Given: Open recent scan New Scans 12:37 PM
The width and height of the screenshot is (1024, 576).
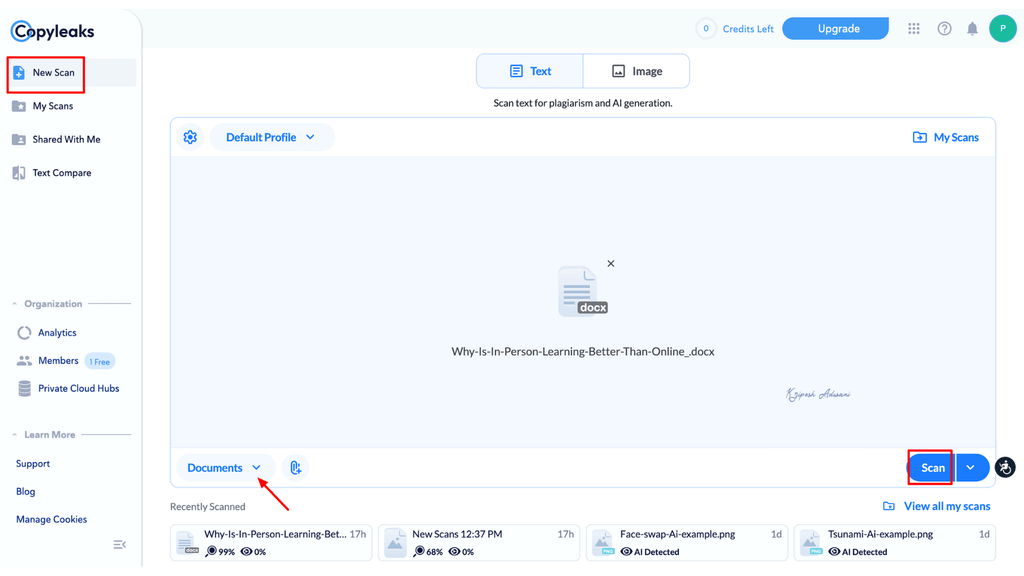Looking at the screenshot, I should pos(479,543).
